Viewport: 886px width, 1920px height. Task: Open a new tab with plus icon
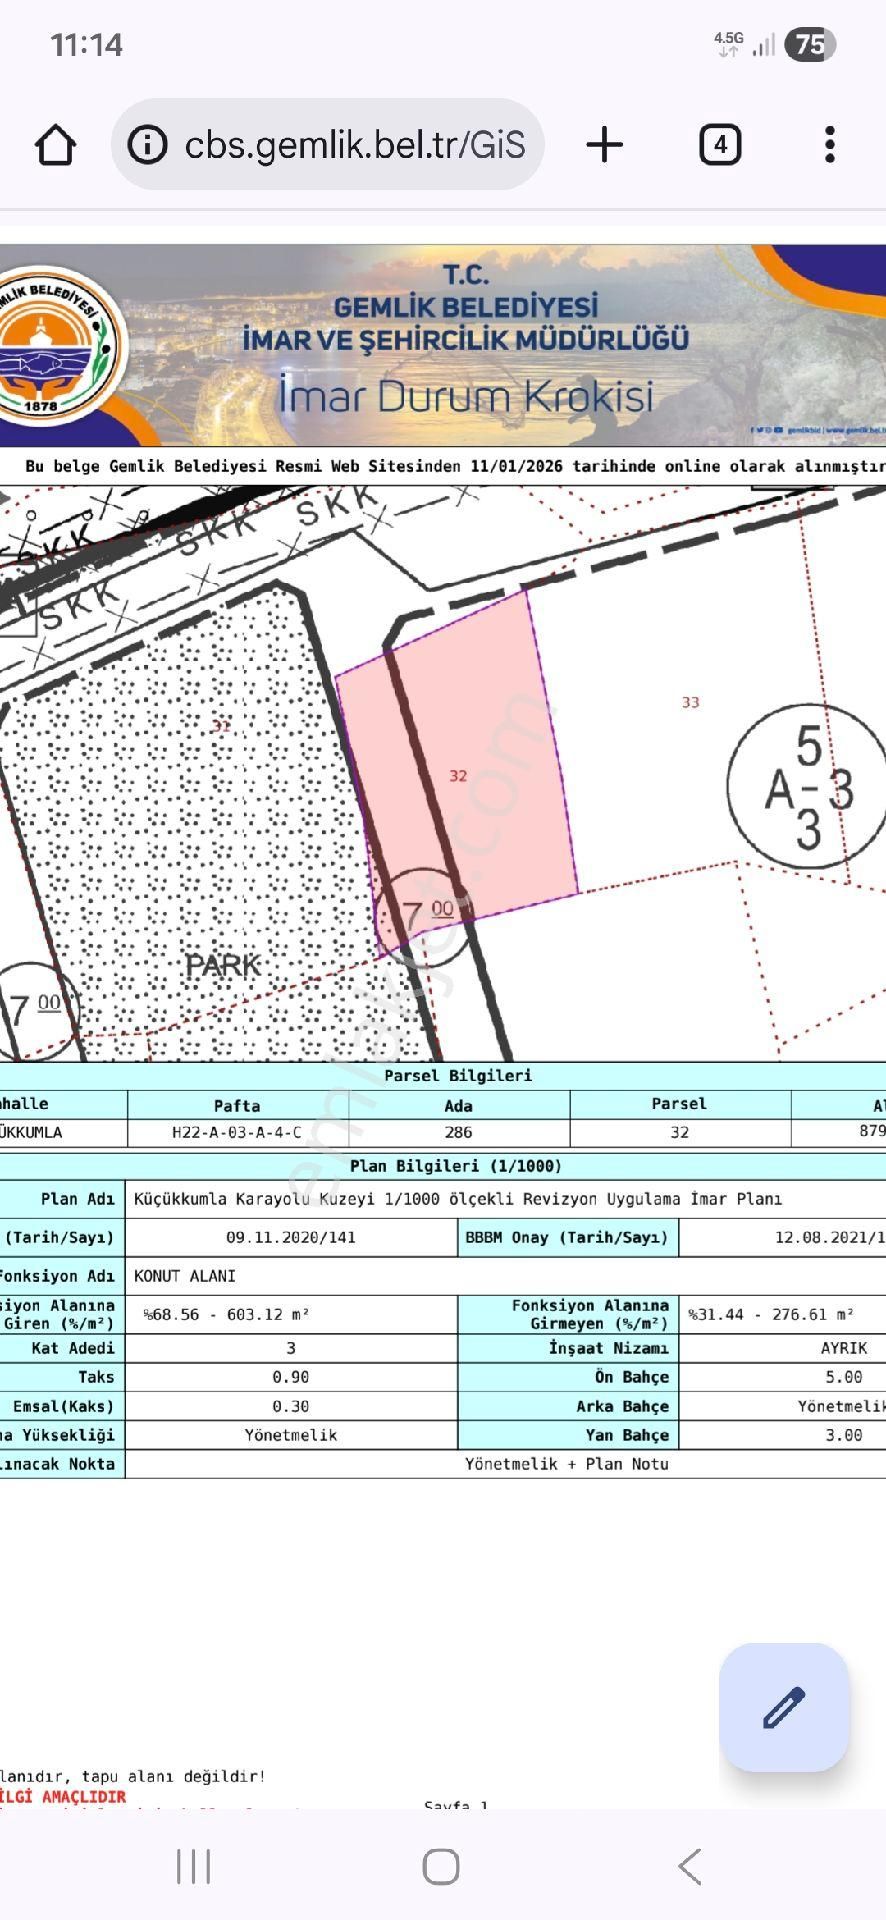click(604, 145)
